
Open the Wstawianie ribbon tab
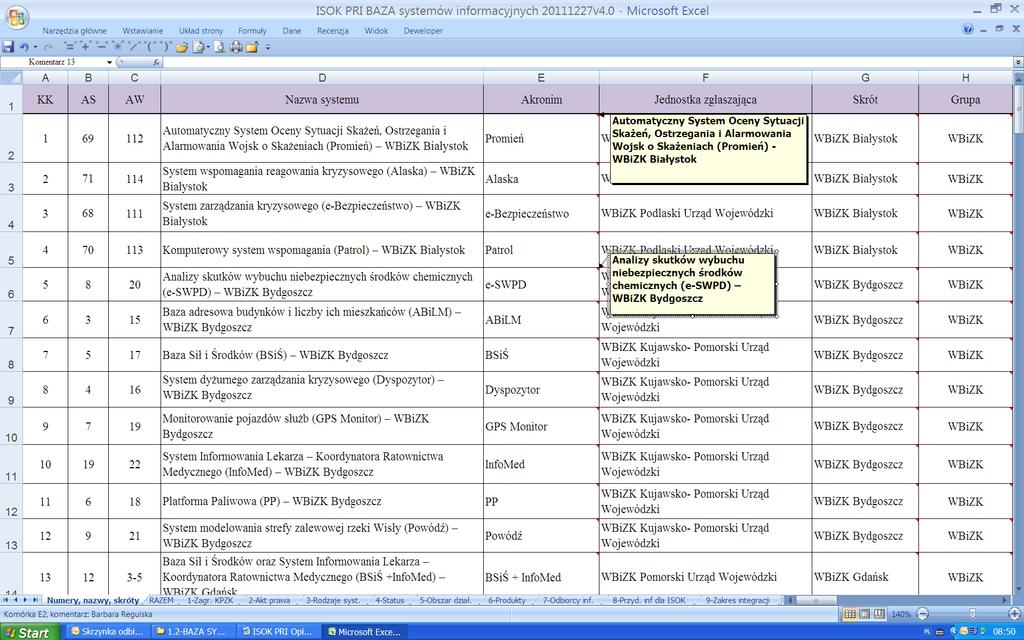[142, 31]
